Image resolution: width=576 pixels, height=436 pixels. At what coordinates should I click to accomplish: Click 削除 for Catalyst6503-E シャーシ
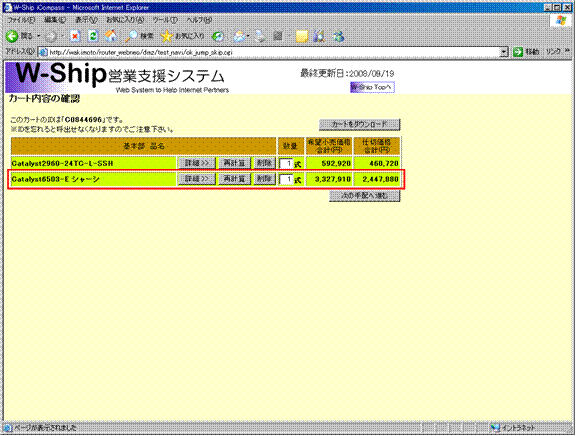point(264,179)
